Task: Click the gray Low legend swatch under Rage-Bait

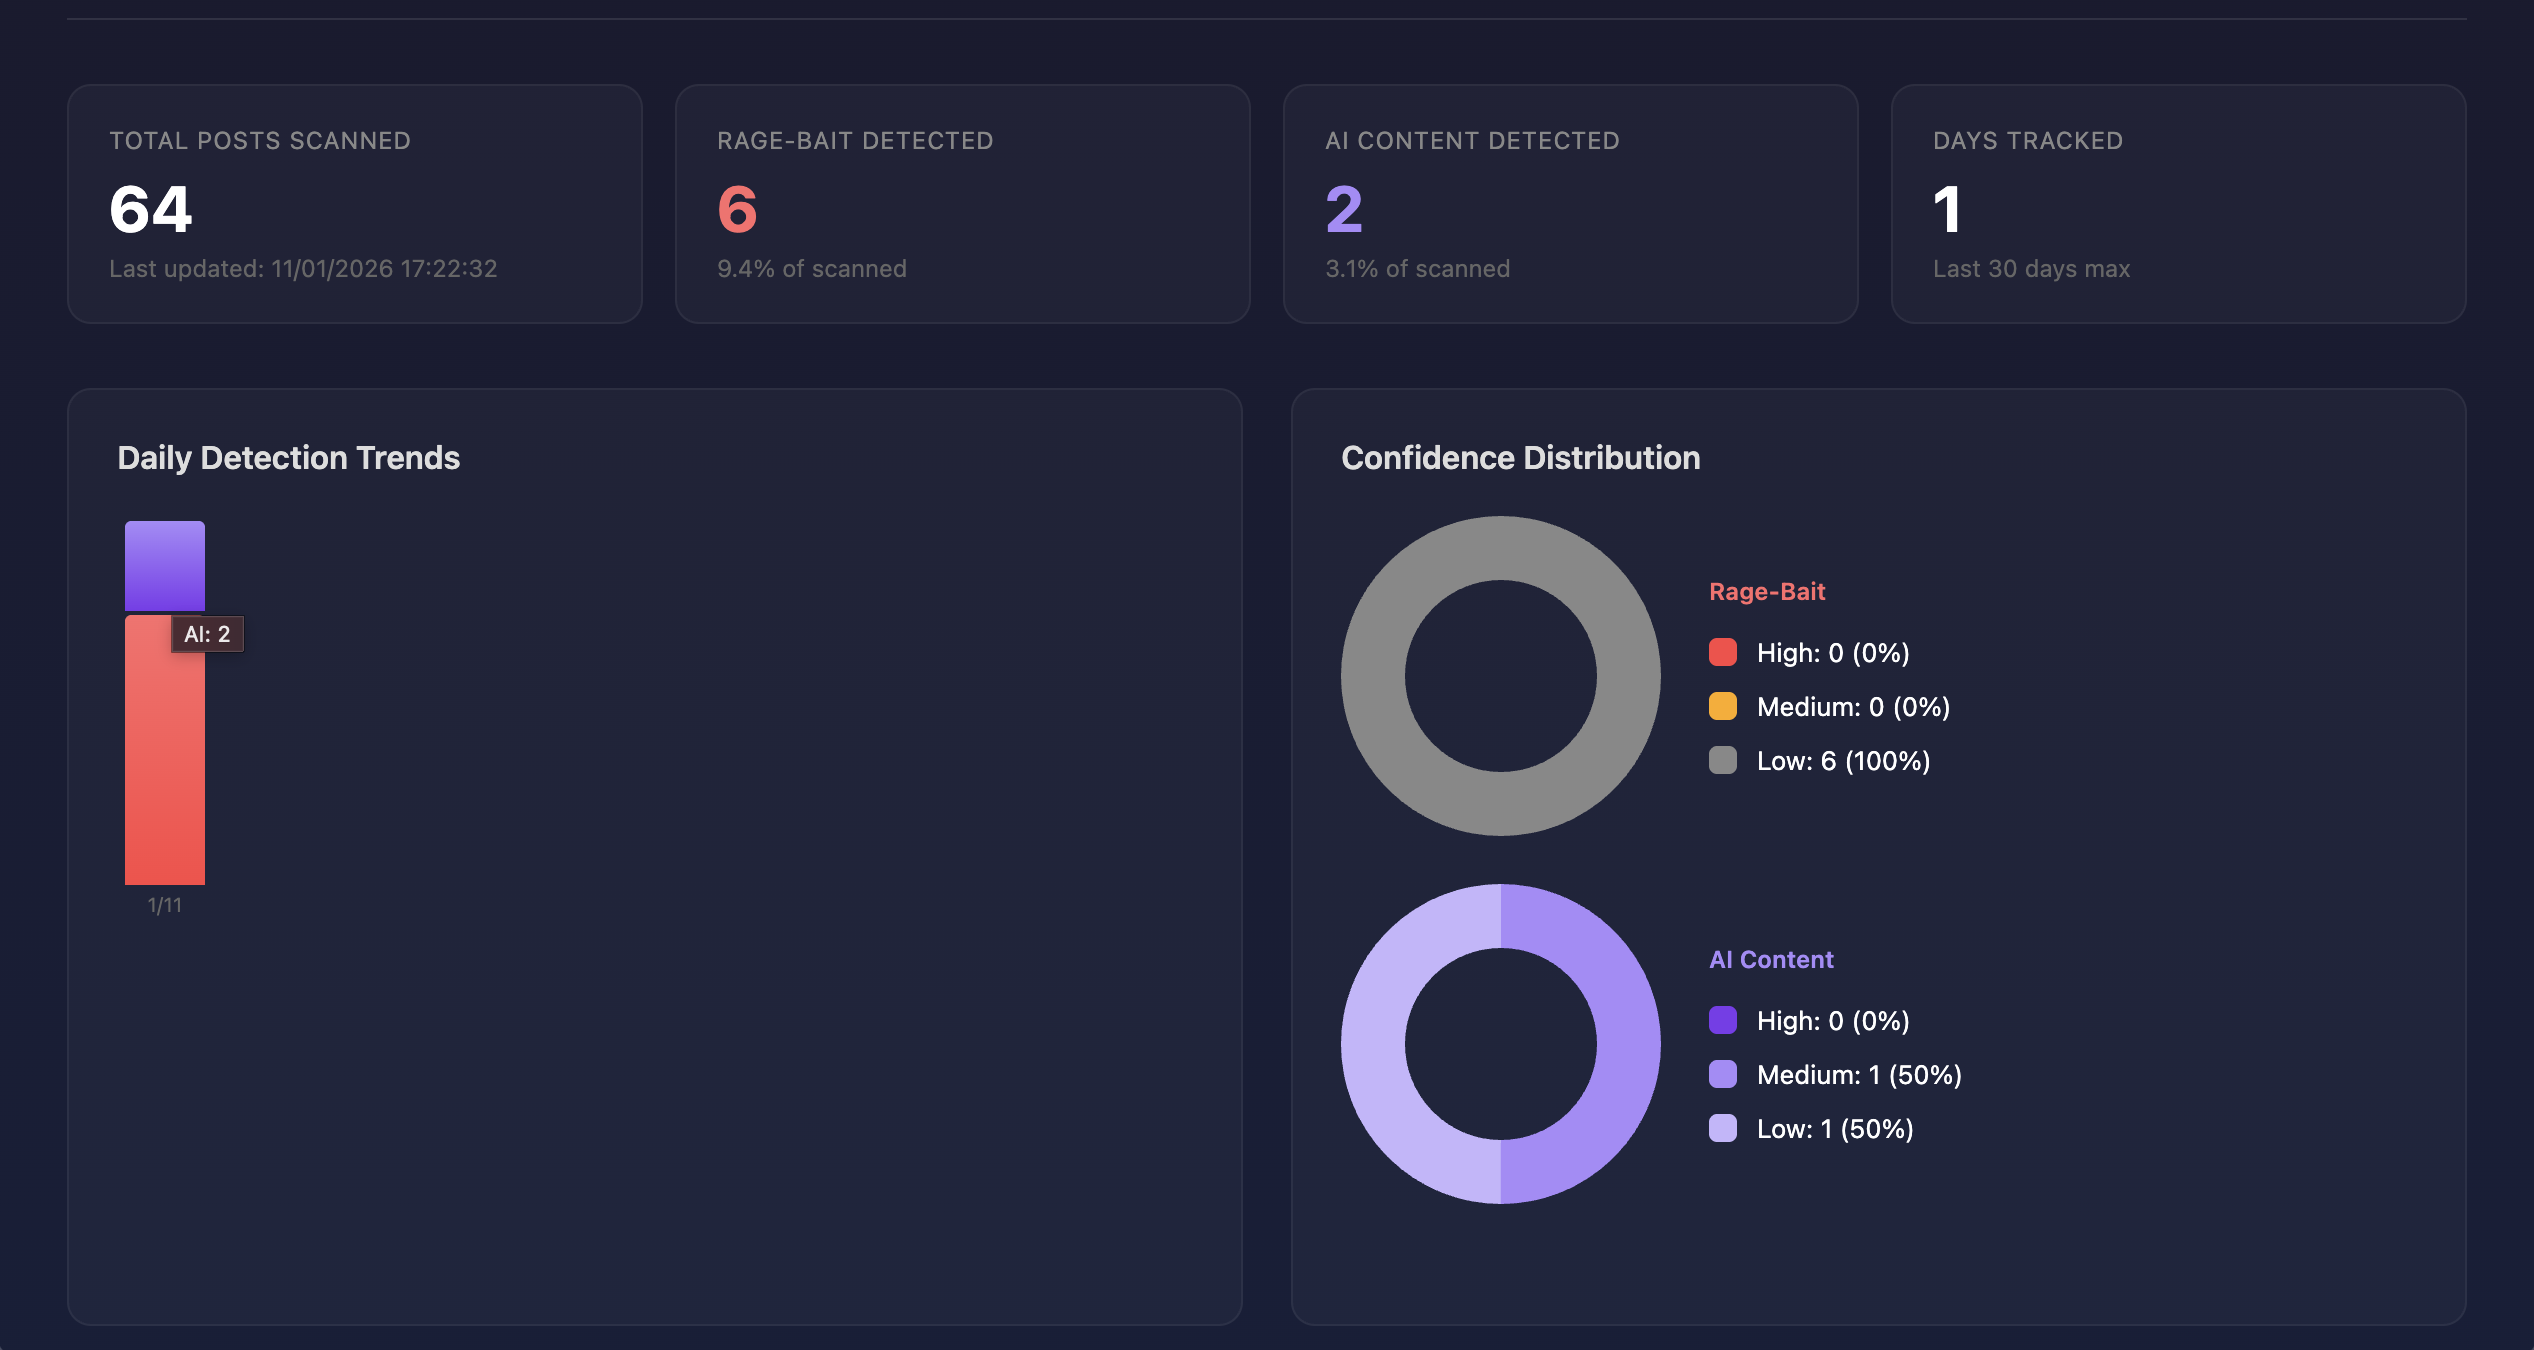Action: pyautogui.click(x=1724, y=760)
